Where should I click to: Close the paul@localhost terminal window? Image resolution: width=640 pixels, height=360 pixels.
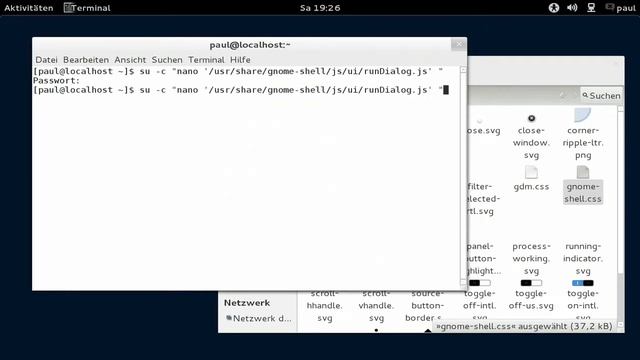click(459, 44)
